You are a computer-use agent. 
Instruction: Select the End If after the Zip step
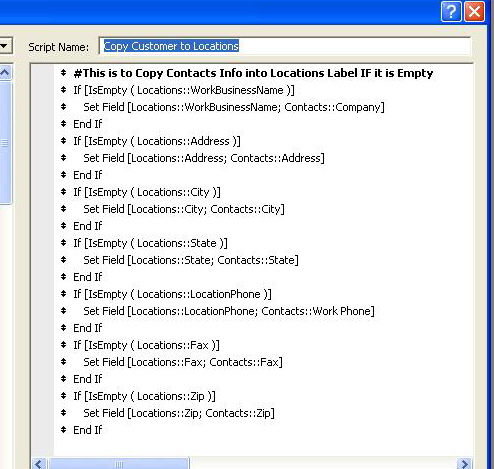coord(88,430)
